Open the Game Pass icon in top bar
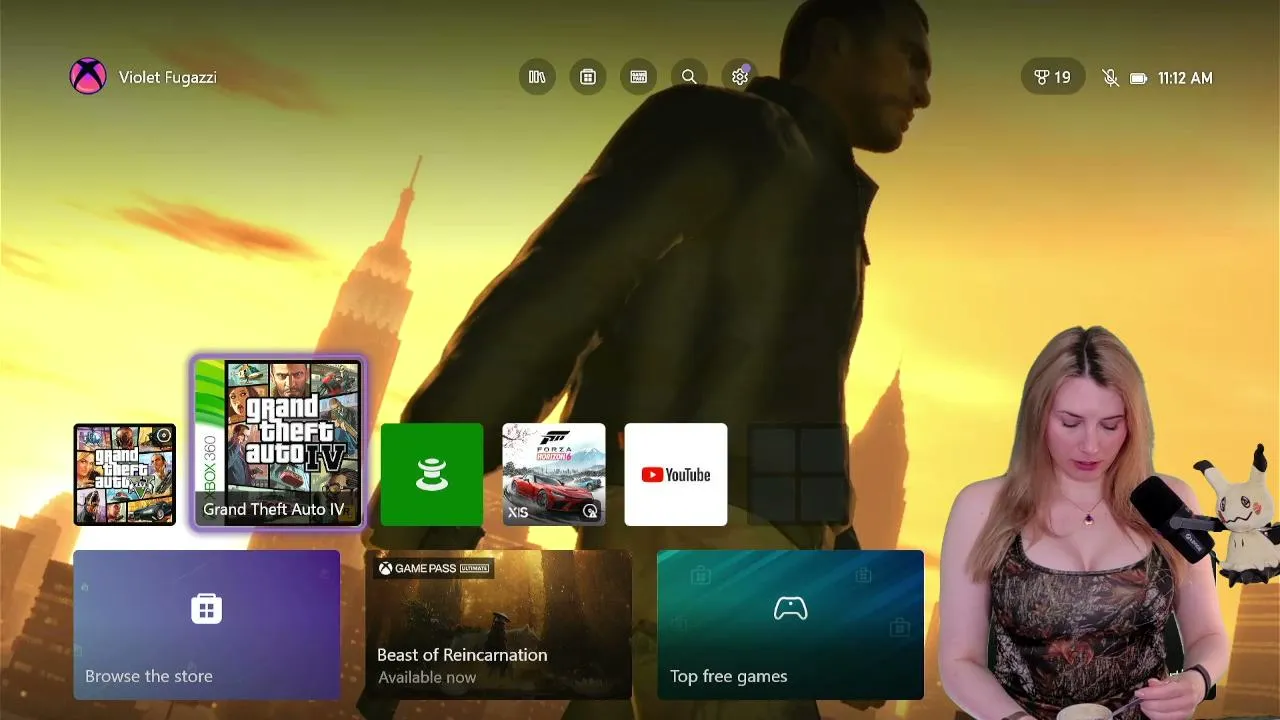The width and height of the screenshot is (1280, 720). click(639, 77)
